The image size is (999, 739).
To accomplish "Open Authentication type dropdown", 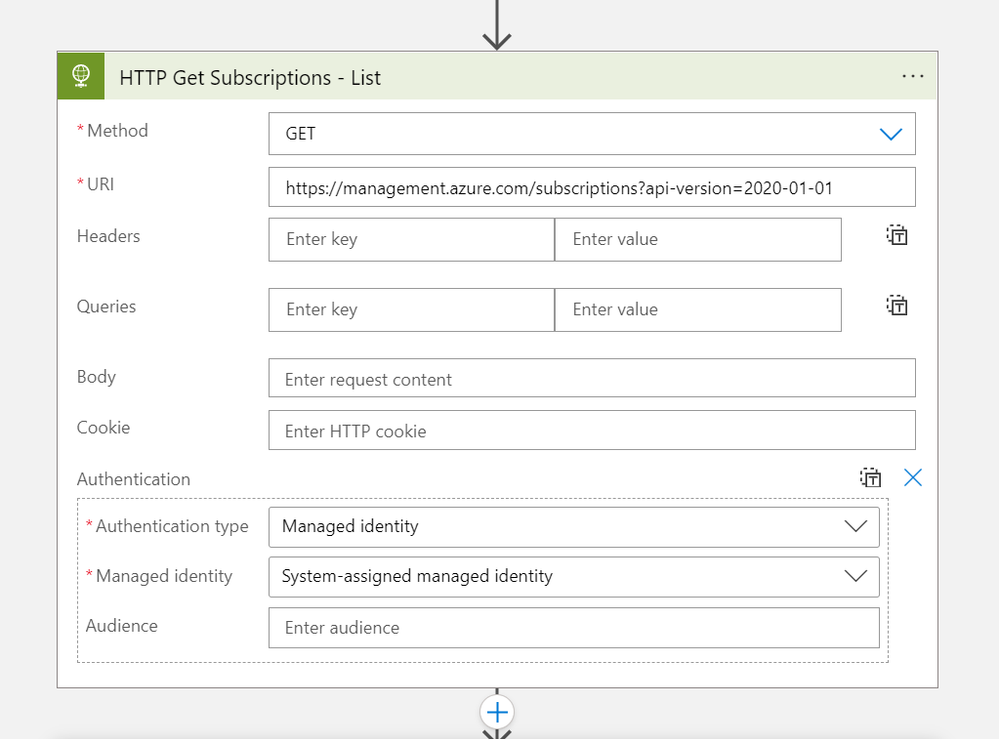I will pos(574,527).
